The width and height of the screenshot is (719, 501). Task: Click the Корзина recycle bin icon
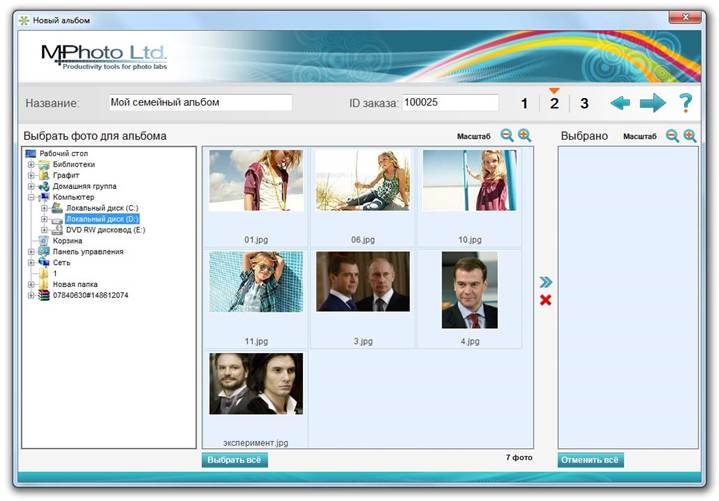[x=44, y=241]
